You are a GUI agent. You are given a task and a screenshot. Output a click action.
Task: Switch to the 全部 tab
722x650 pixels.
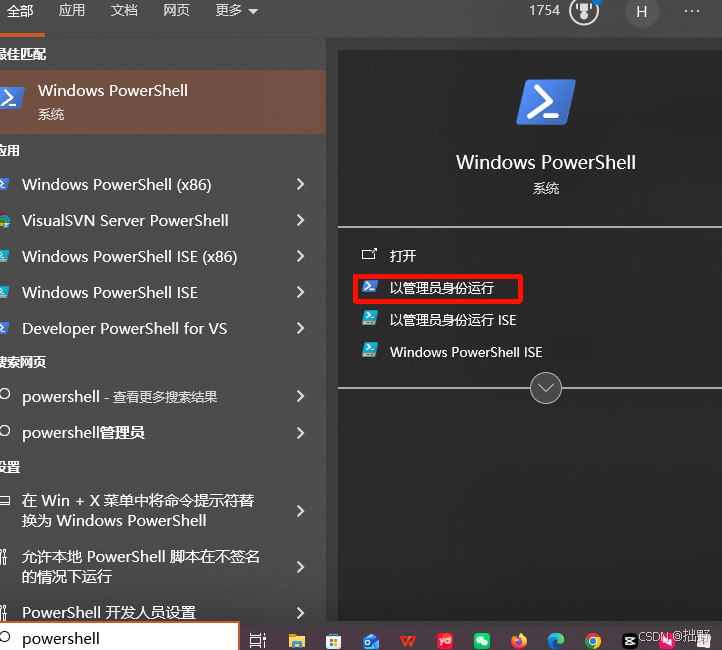(x=20, y=11)
